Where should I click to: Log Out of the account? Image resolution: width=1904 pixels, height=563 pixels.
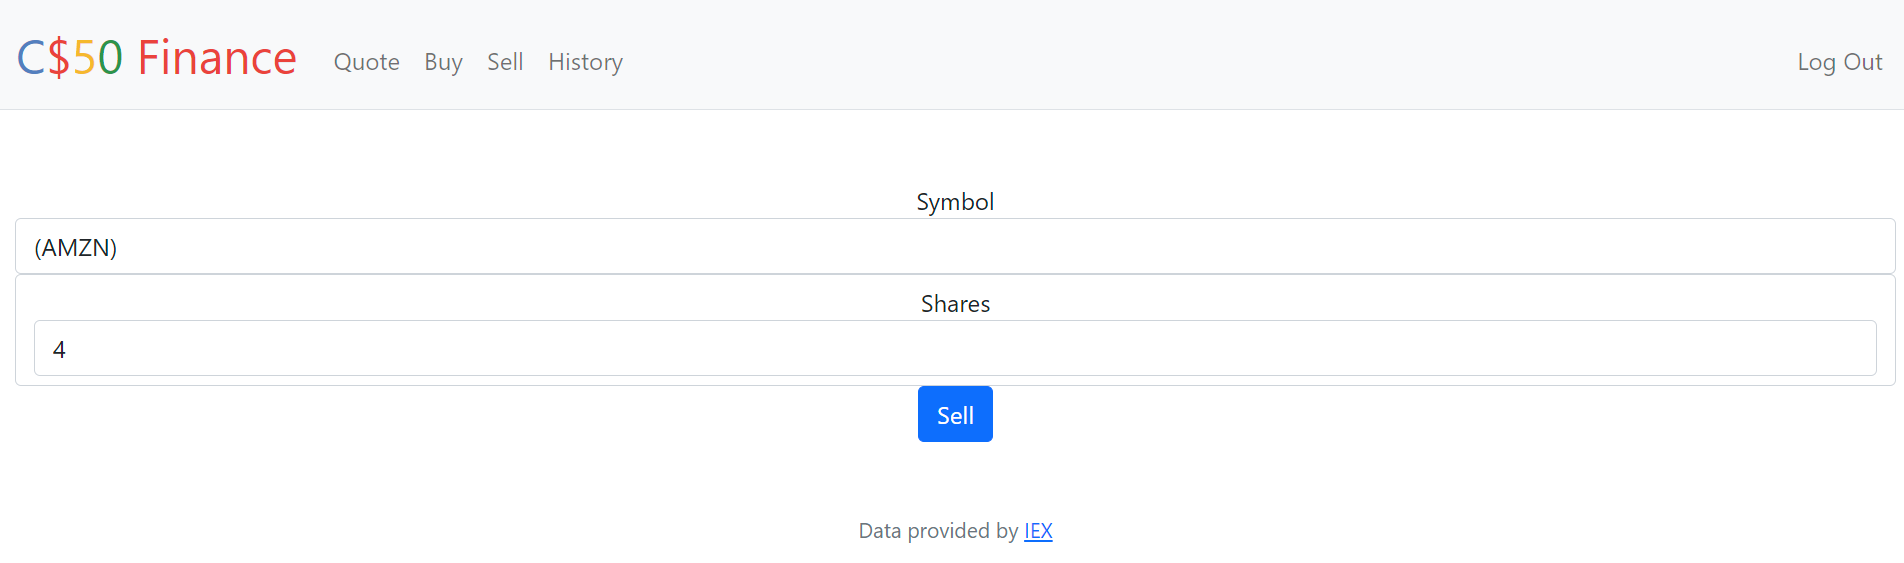(x=1839, y=62)
